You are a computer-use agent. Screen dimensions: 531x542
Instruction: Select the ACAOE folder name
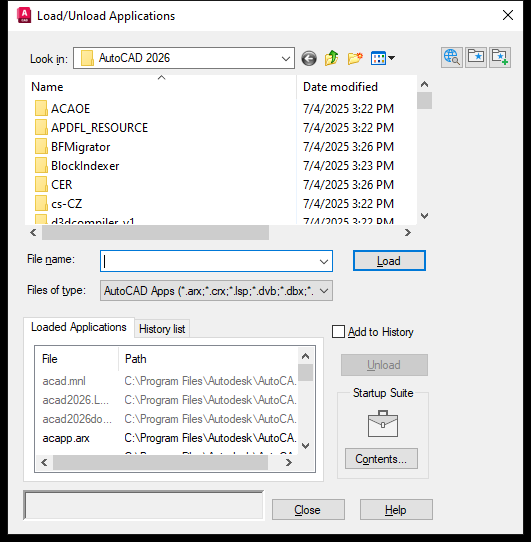(x=71, y=109)
